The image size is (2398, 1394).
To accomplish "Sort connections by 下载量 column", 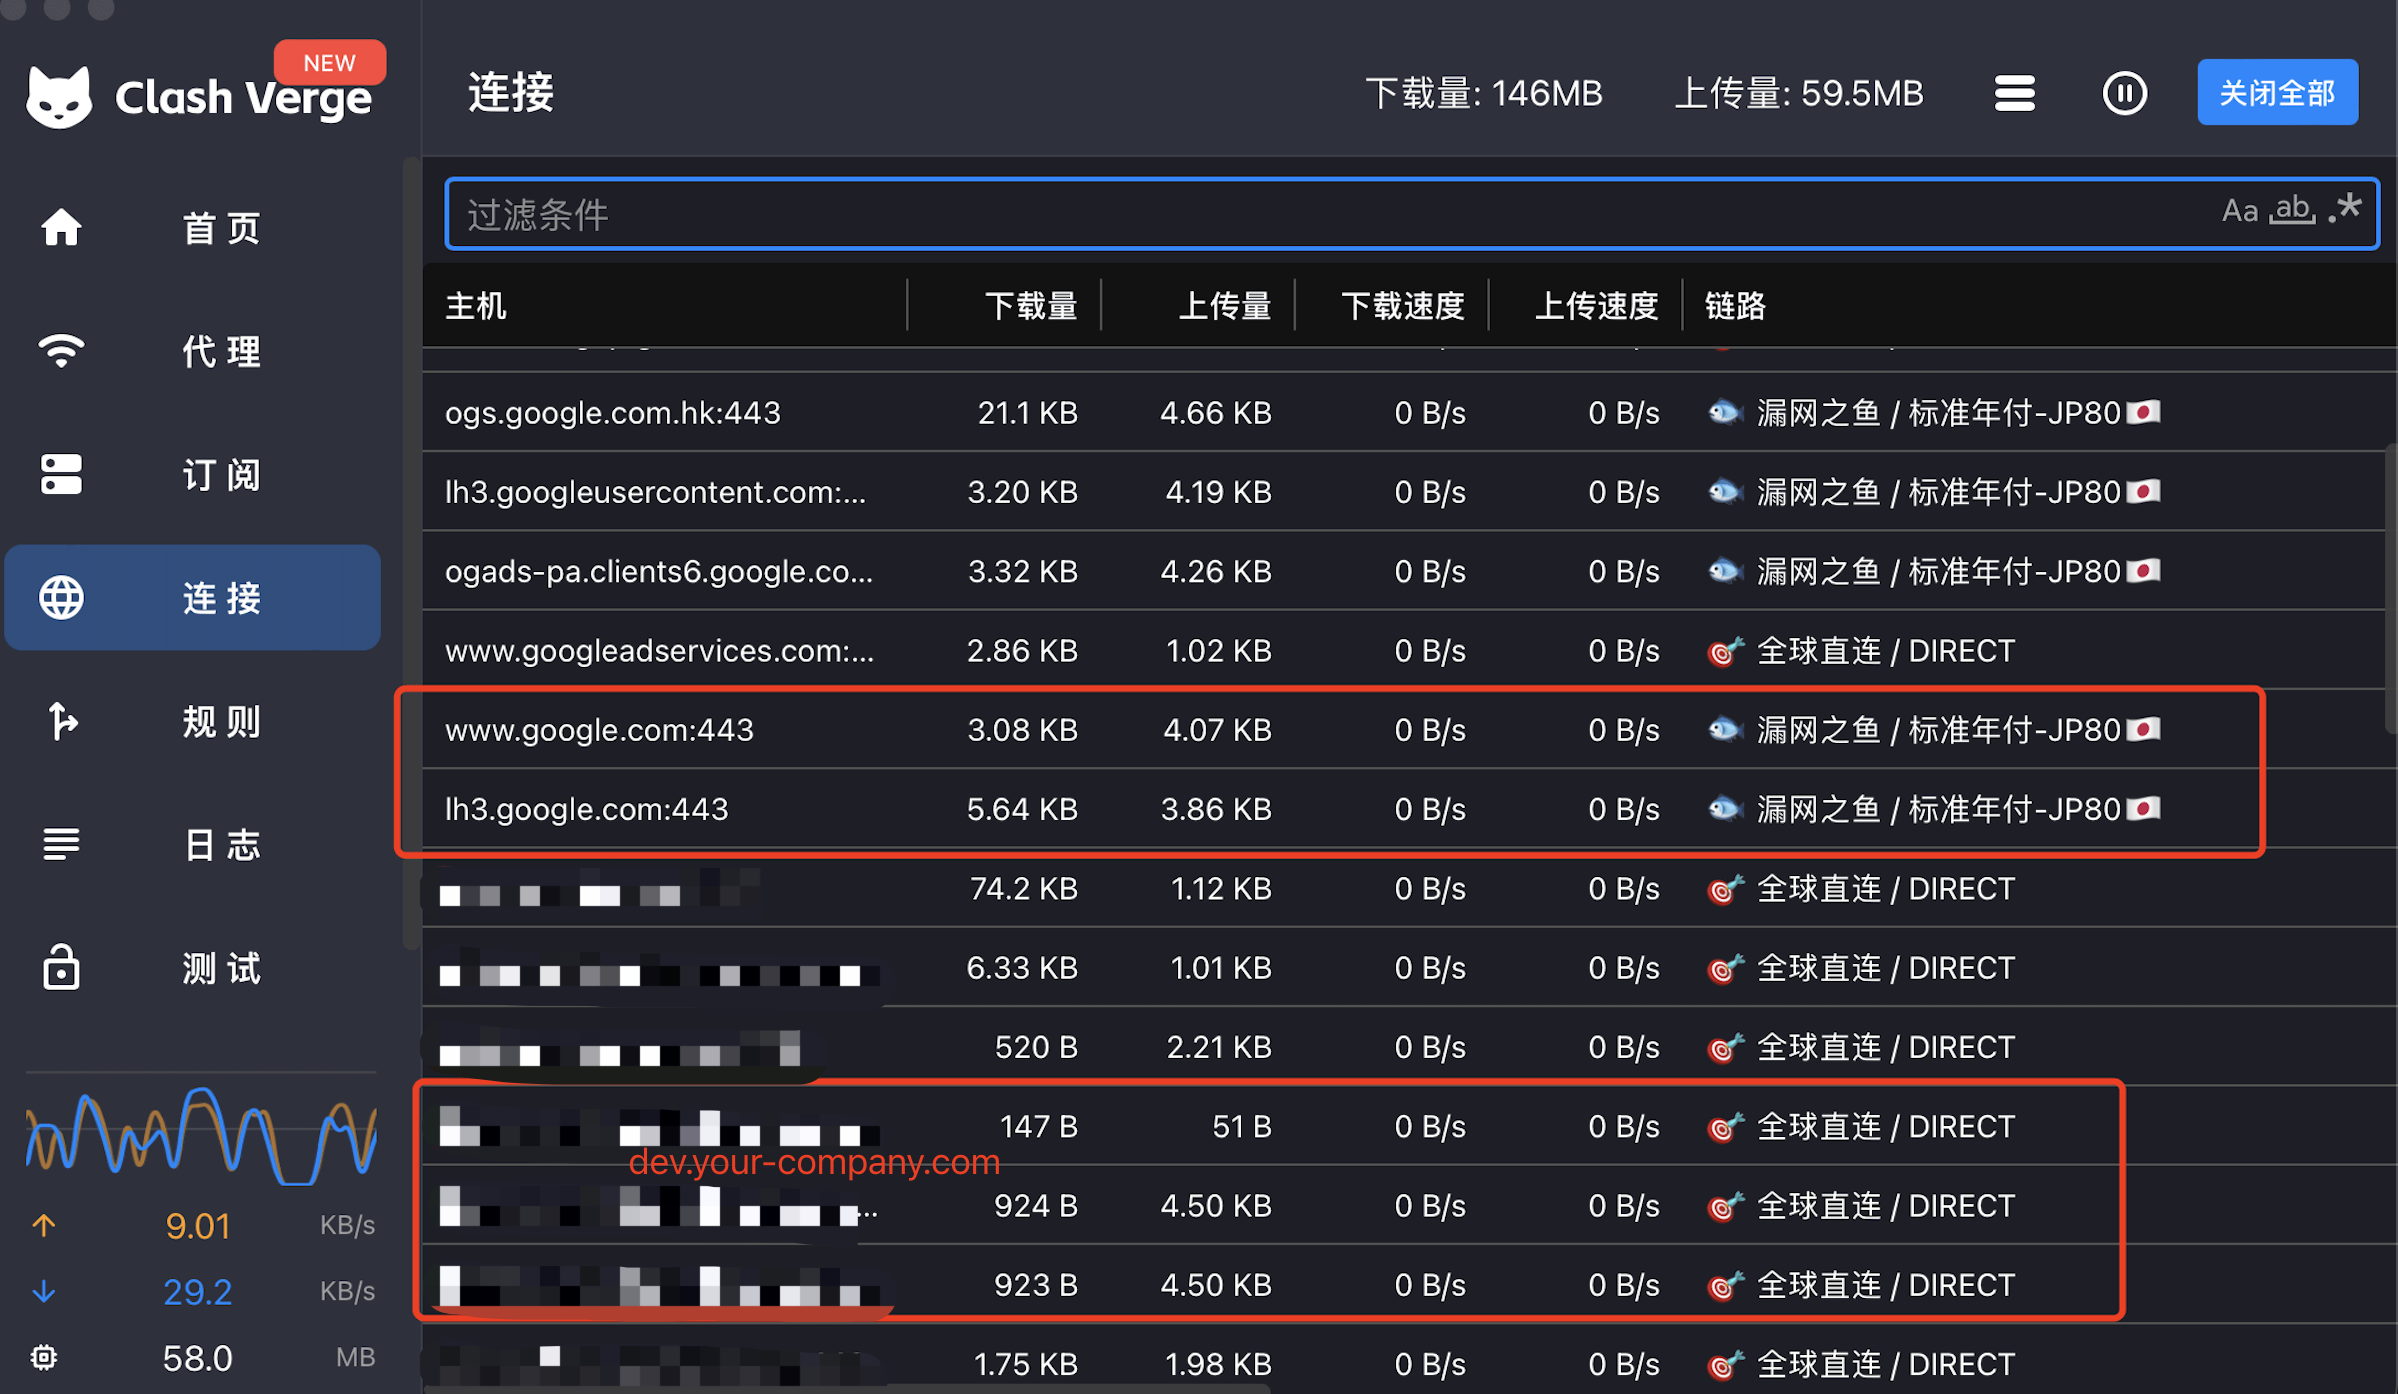I will [x=1030, y=306].
